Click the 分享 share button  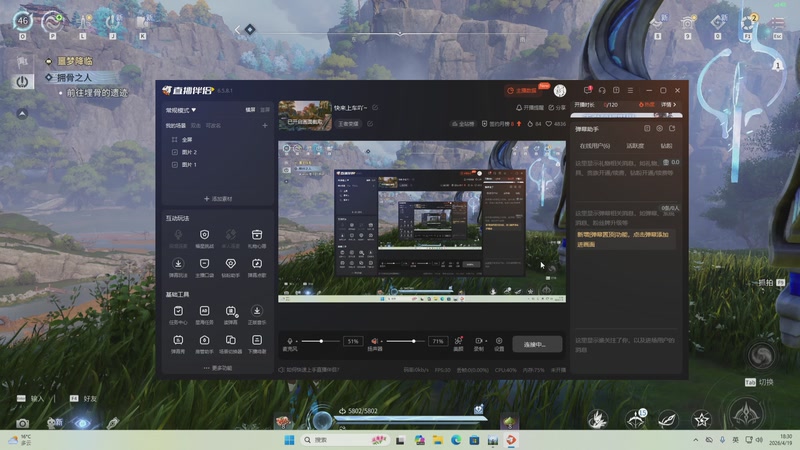(557, 108)
